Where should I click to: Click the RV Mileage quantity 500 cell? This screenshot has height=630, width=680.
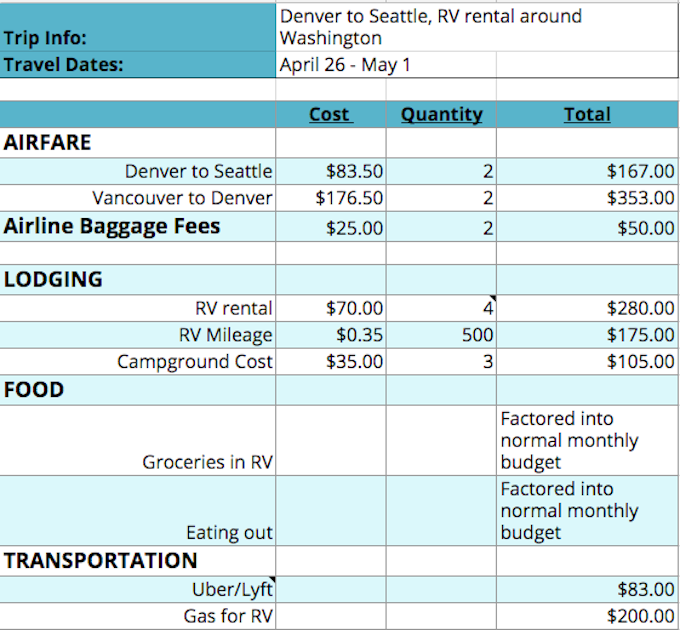click(441, 335)
